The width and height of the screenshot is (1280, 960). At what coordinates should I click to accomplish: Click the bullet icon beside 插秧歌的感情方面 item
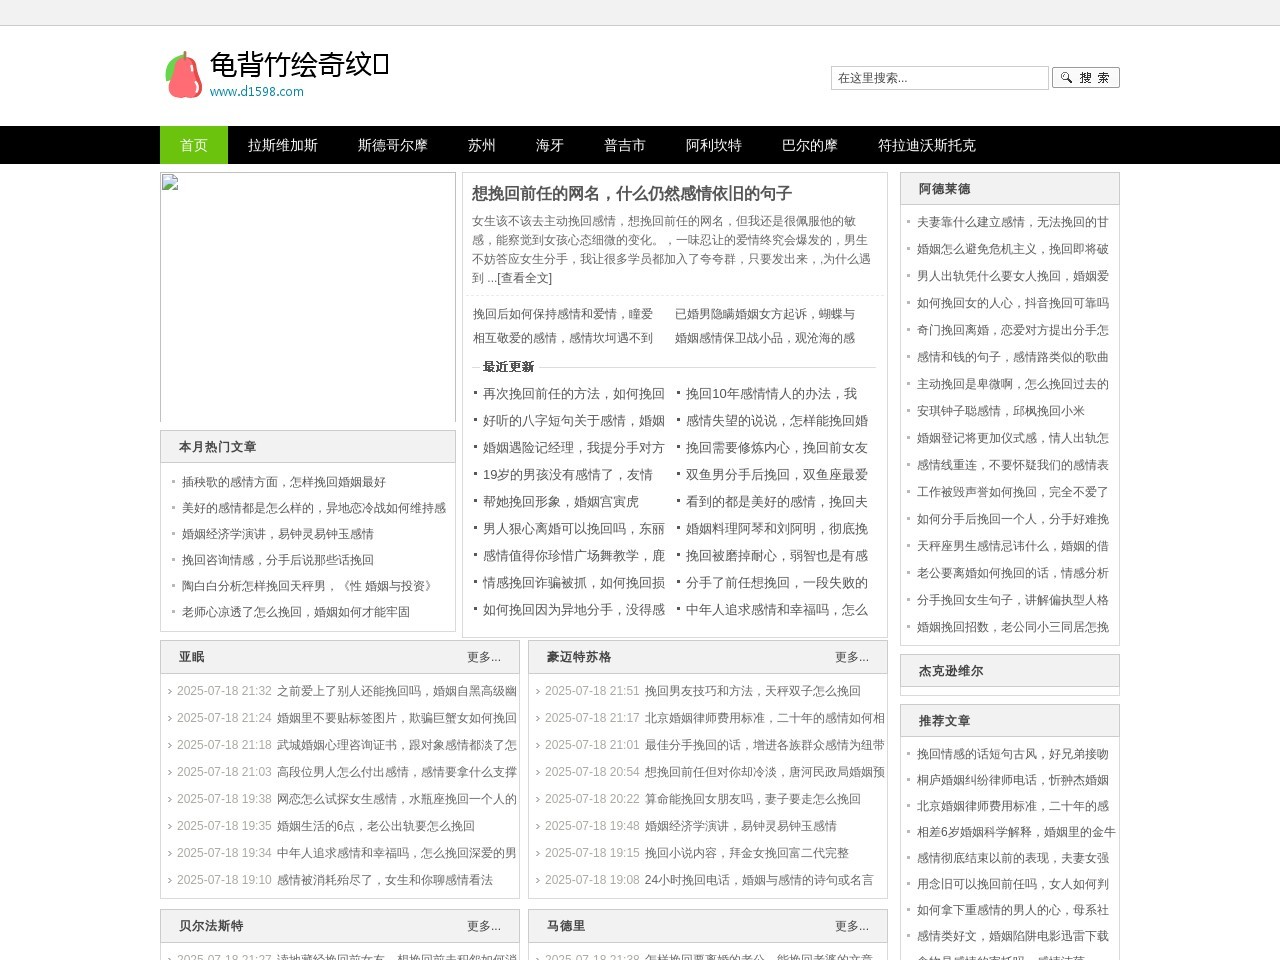click(x=172, y=481)
